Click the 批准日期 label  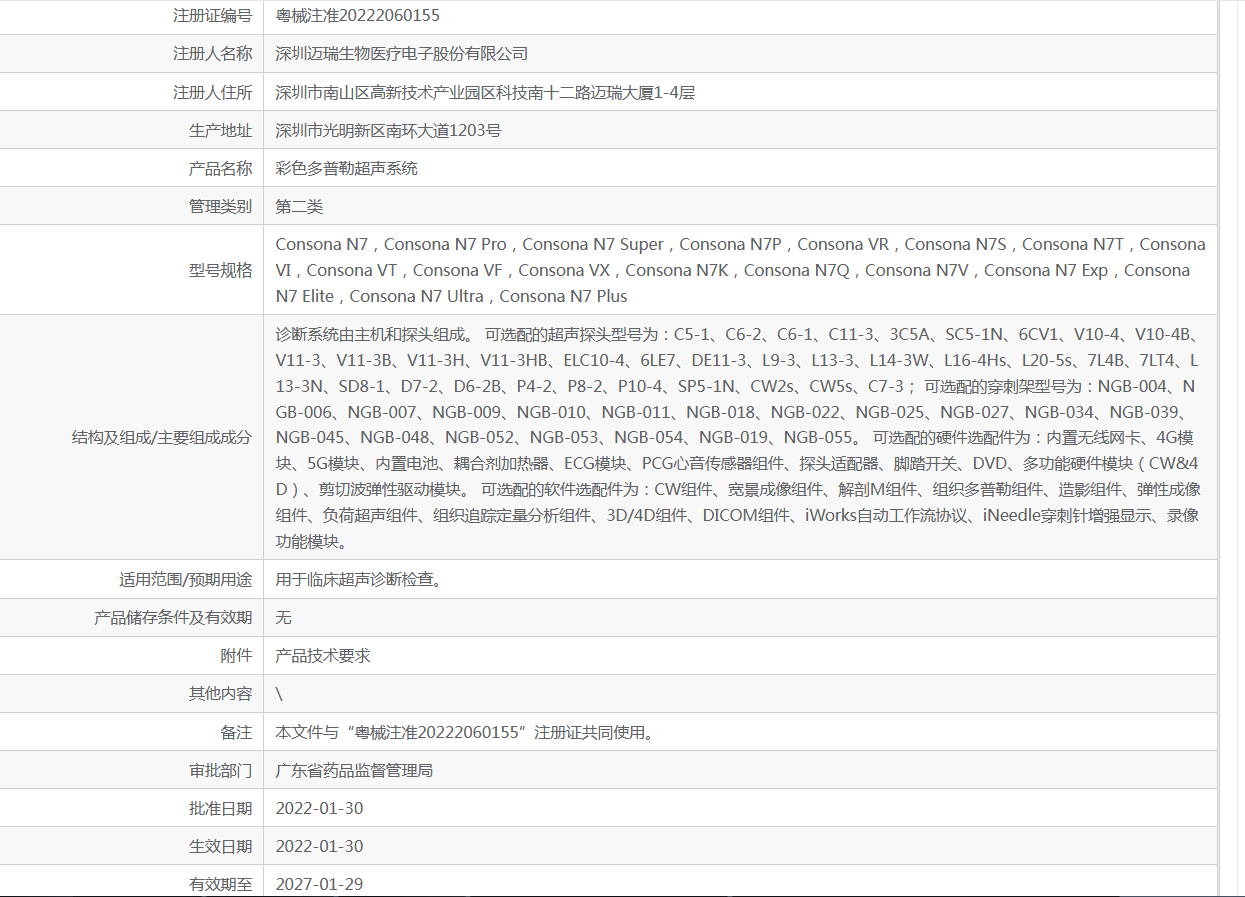pyautogui.click(x=220, y=808)
